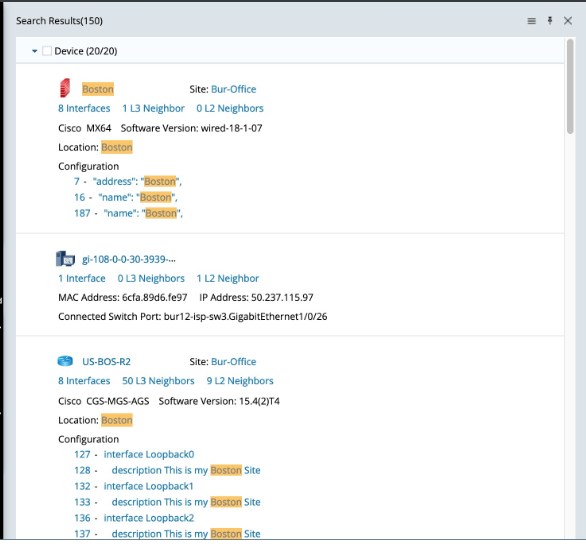Check the Device (20/20) checkbox
Screen dimensions: 586x547
point(47,51)
